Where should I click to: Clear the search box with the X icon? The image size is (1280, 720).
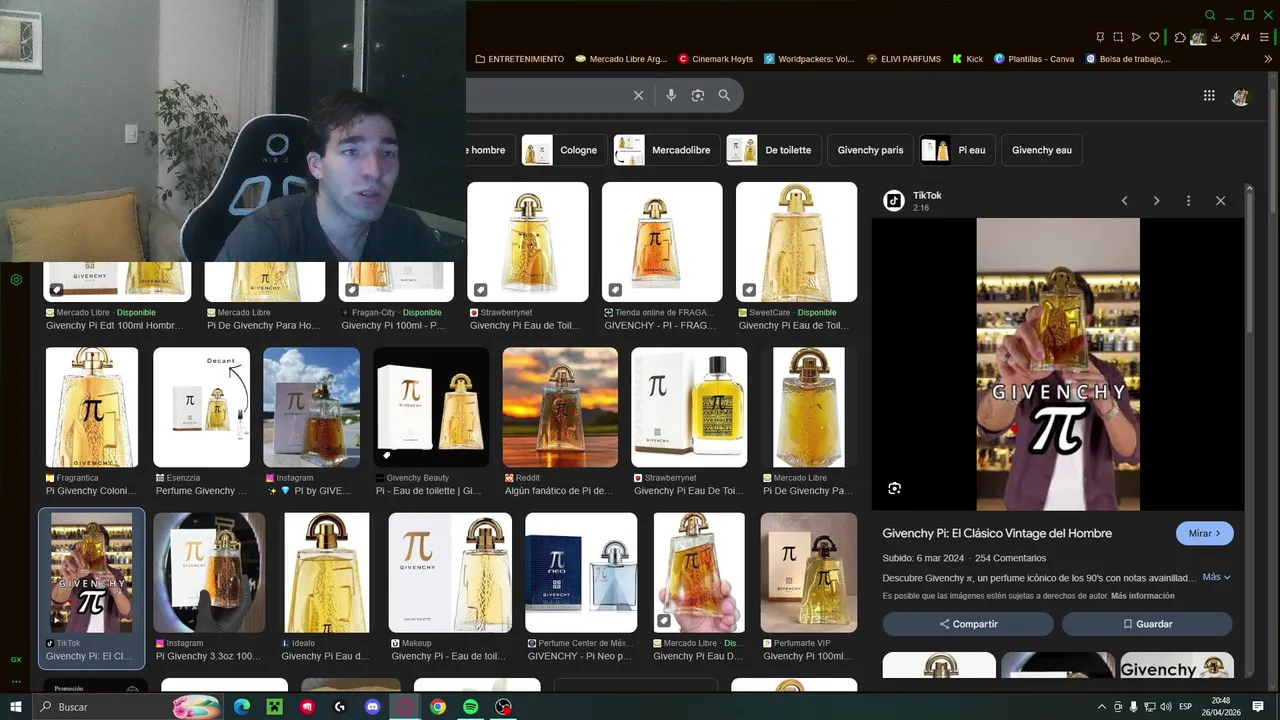point(638,95)
